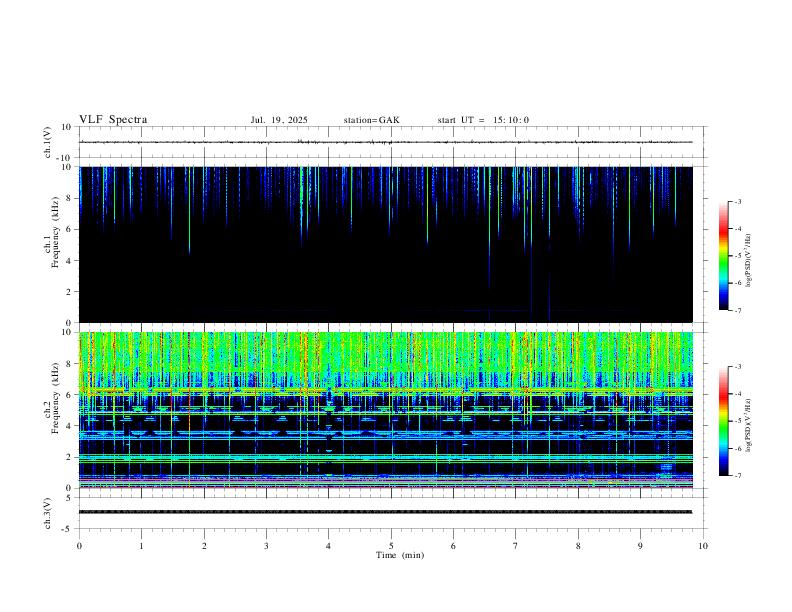This screenshot has height=612, width=792.
Task: Click inside the ch.2 spectrogram panel
Action: point(385,410)
